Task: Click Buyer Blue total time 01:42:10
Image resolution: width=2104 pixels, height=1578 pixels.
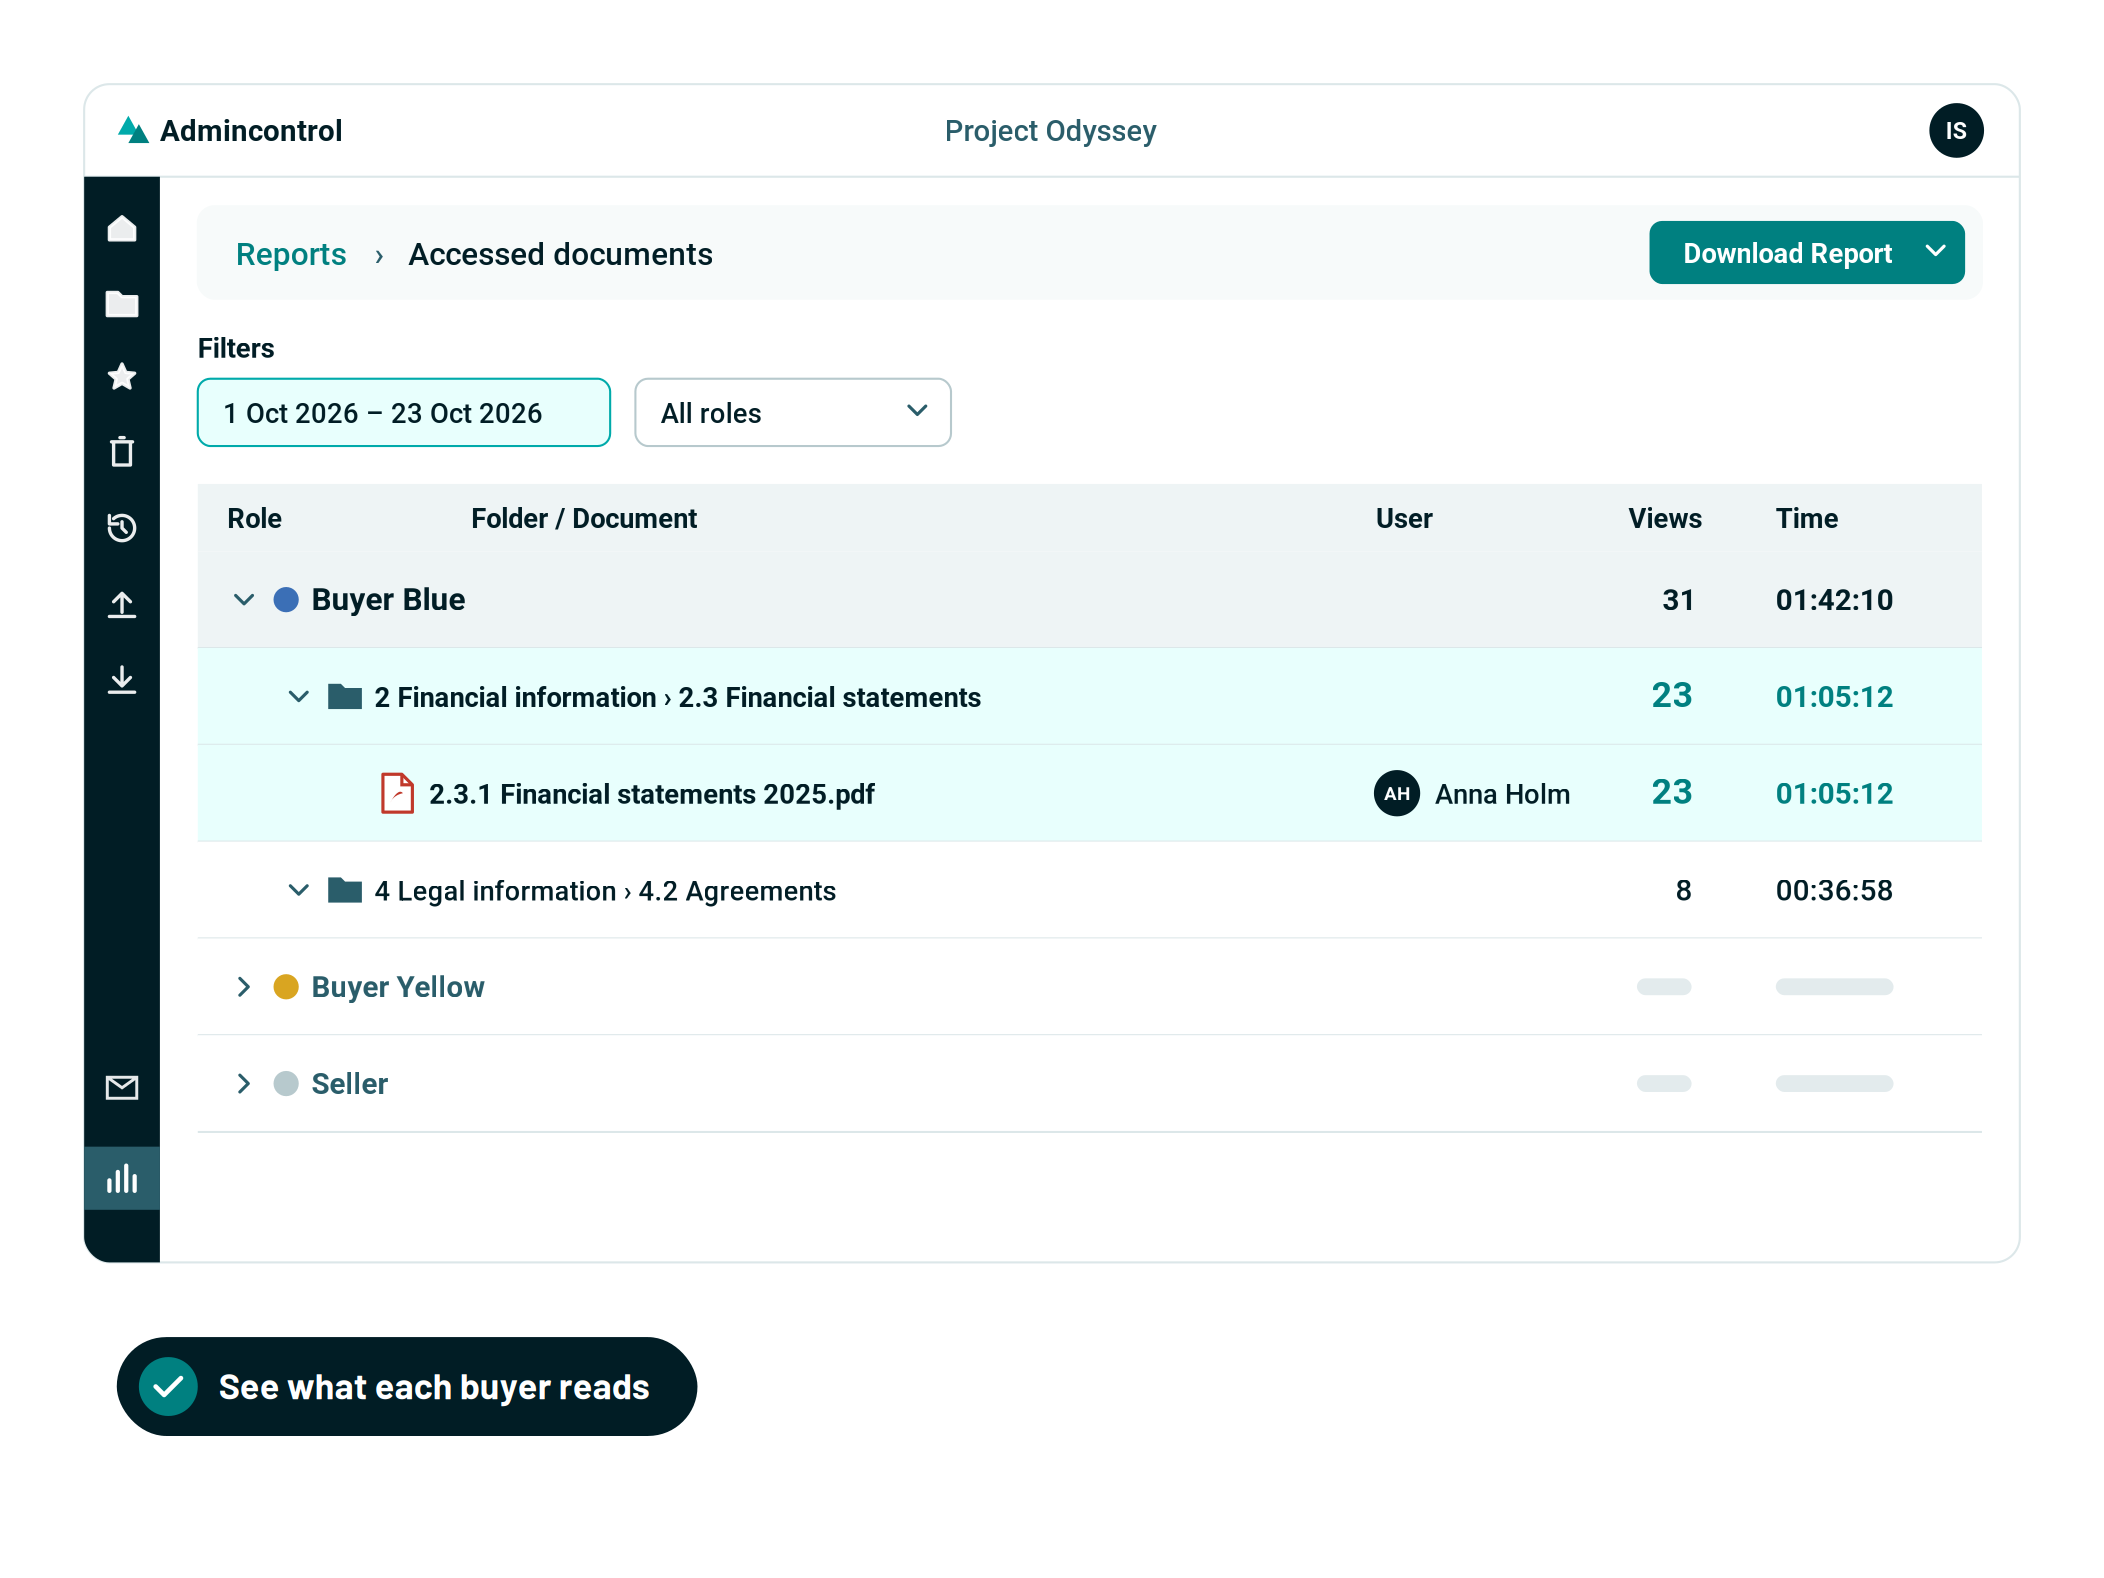Action: 1834,600
